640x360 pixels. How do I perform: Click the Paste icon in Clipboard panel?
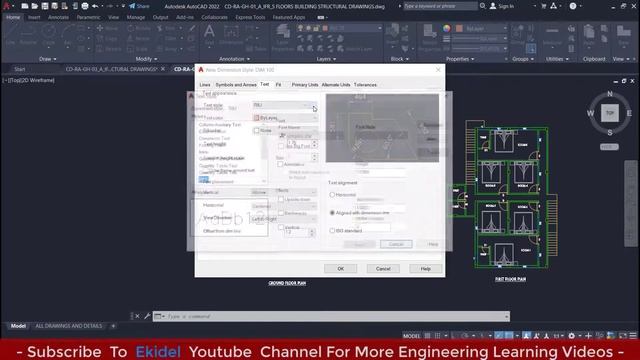pyautogui.click(x=589, y=35)
